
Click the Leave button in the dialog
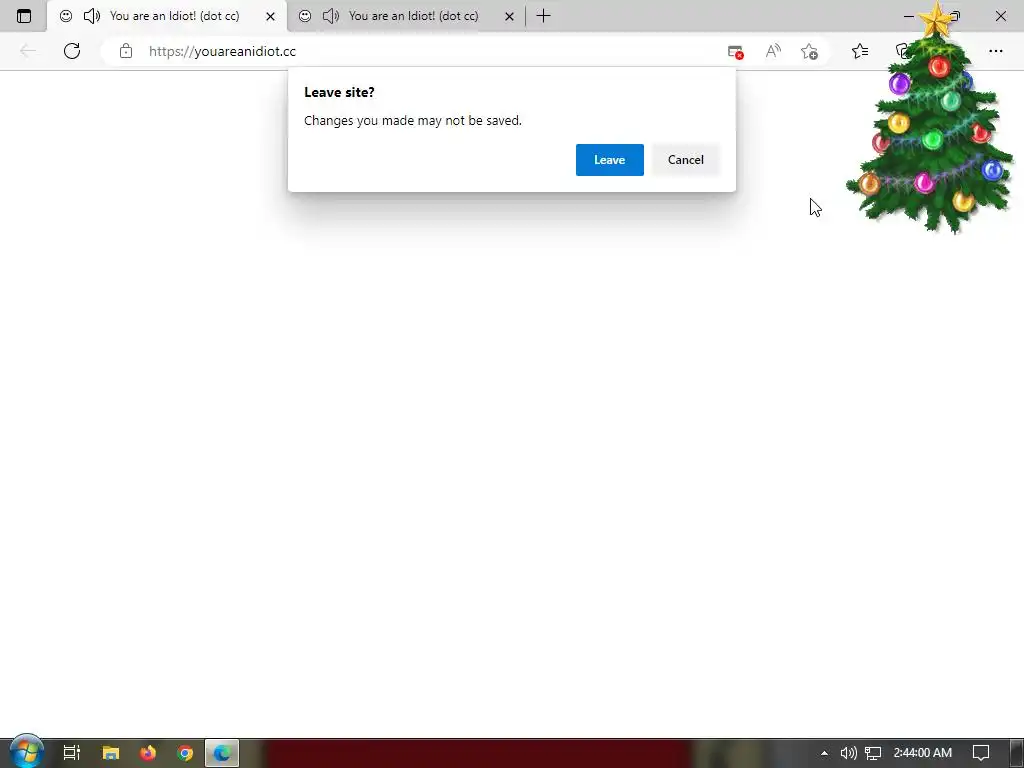(609, 160)
